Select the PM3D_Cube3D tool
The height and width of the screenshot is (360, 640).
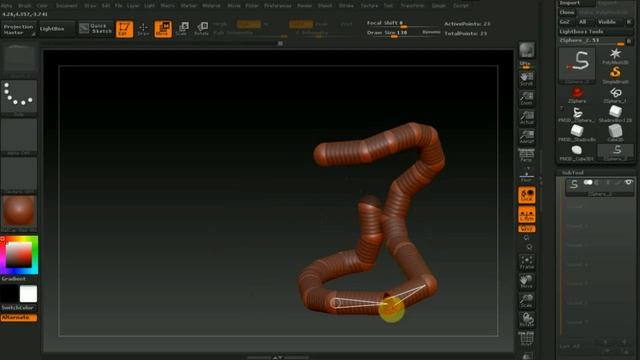pos(577,153)
